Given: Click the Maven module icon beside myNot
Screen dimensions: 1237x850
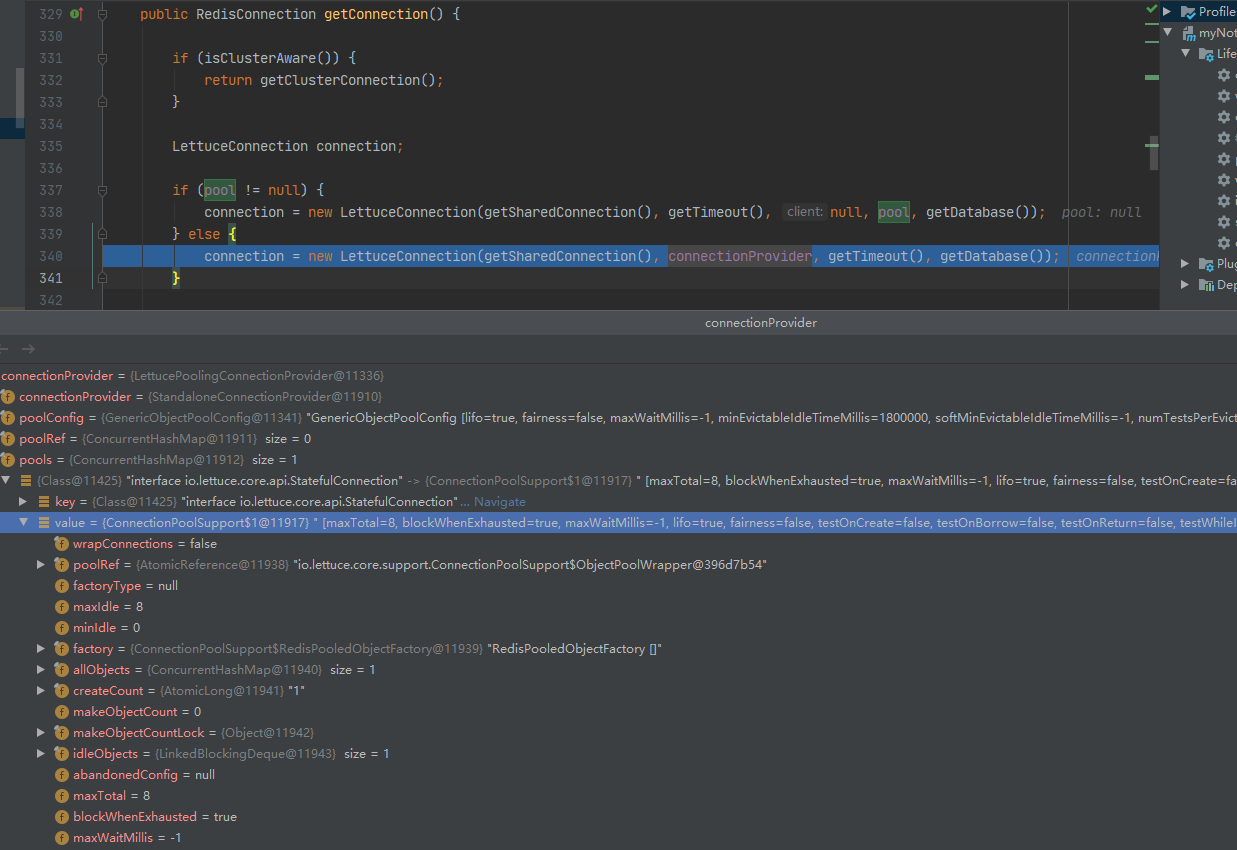Looking at the screenshot, I should pos(1188,33).
